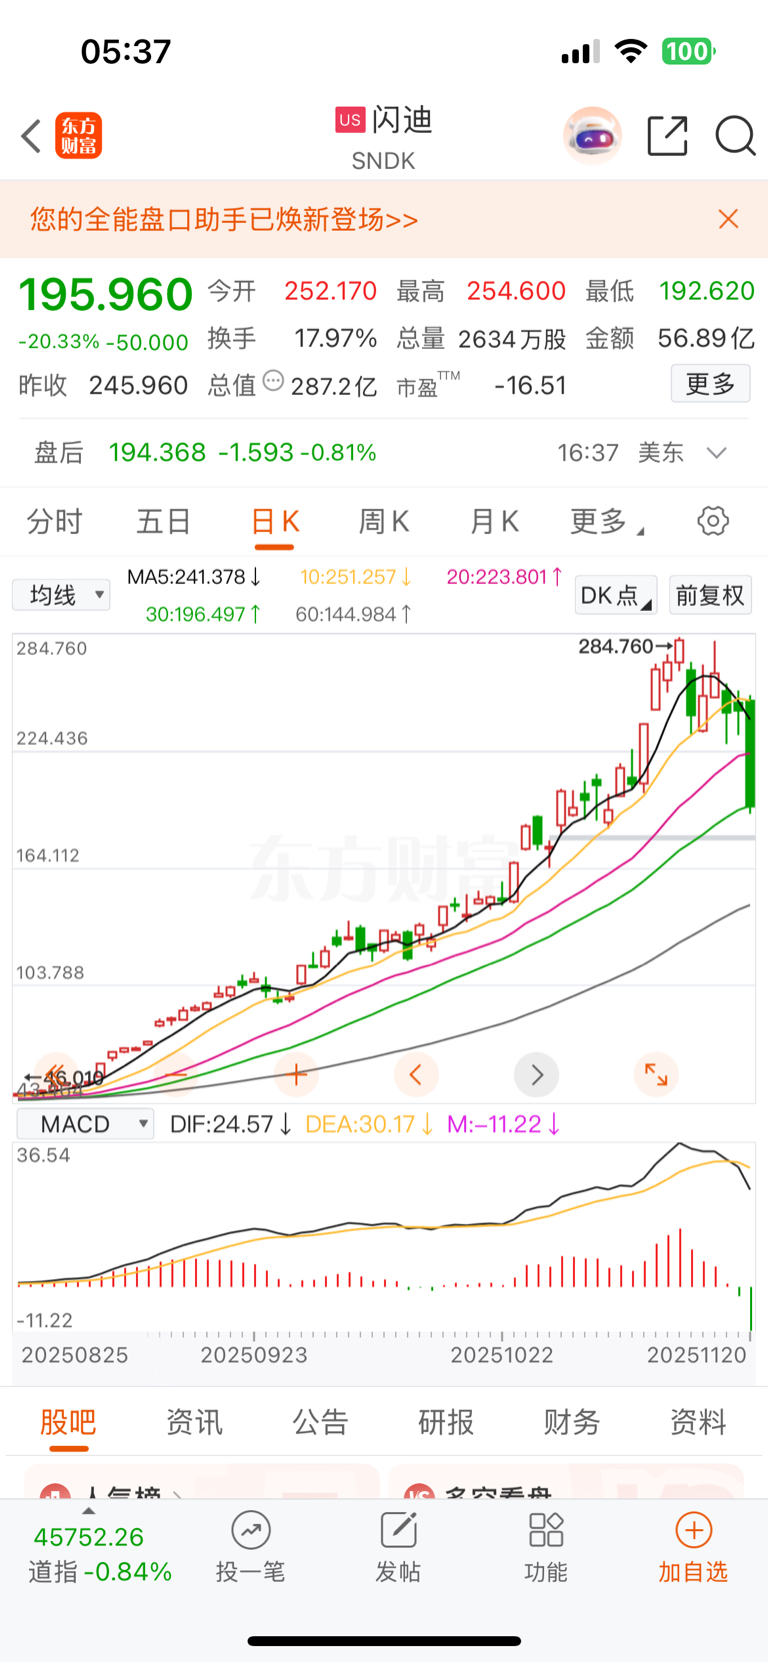Tap the MA 20:223.801 value
The image size is (768, 1663).
click(504, 577)
